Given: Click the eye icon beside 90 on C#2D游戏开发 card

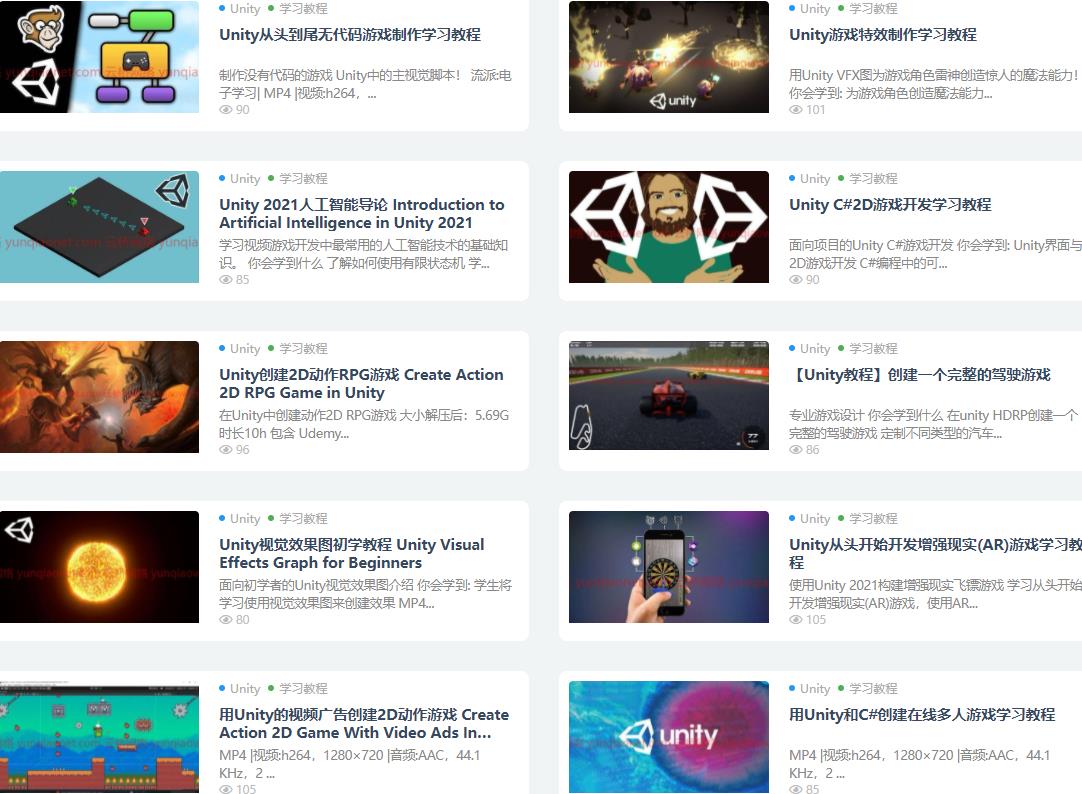Looking at the screenshot, I should (796, 279).
